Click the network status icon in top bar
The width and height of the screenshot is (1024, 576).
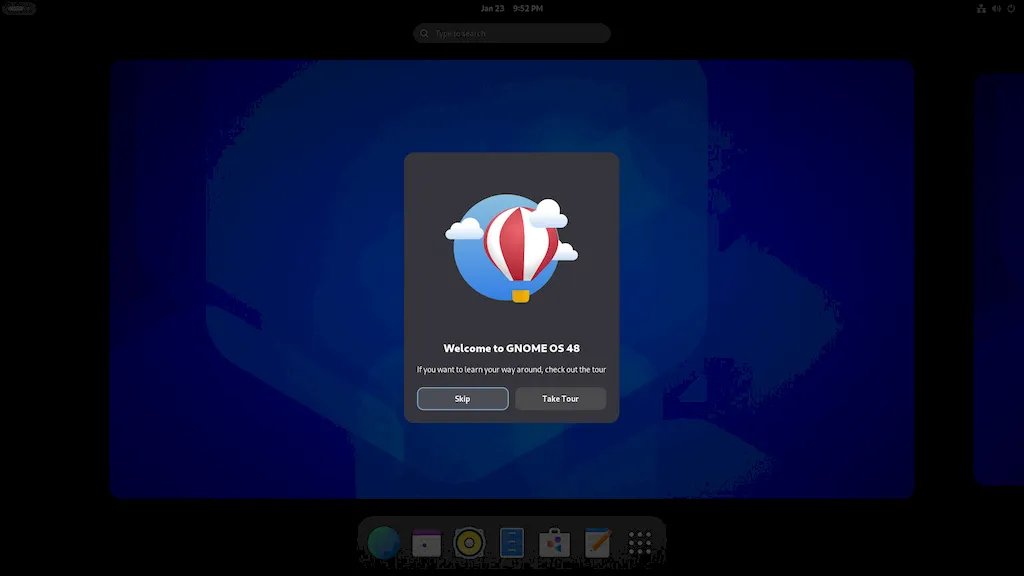981,8
